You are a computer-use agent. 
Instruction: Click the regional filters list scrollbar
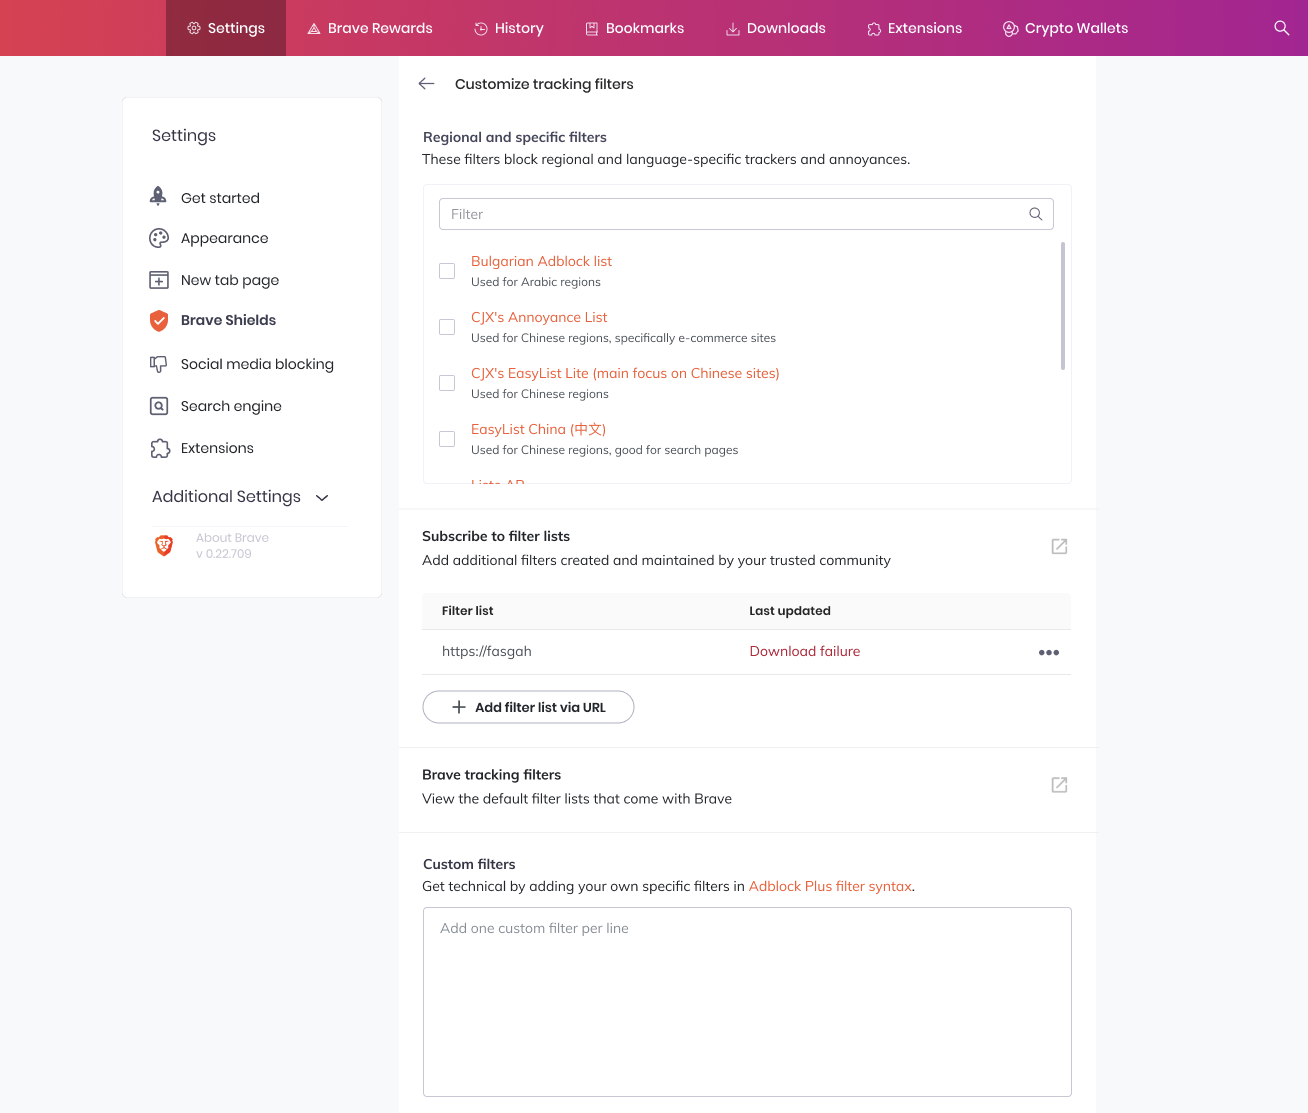1062,306
